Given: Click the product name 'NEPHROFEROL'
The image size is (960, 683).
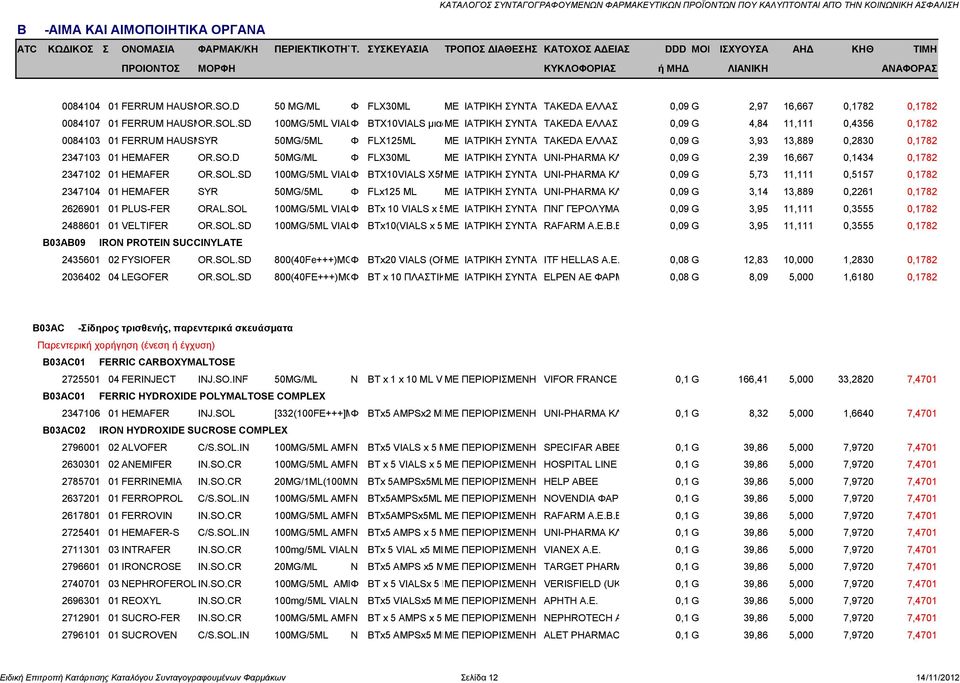Looking at the screenshot, I should pyautogui.click(x=159, y=584).
